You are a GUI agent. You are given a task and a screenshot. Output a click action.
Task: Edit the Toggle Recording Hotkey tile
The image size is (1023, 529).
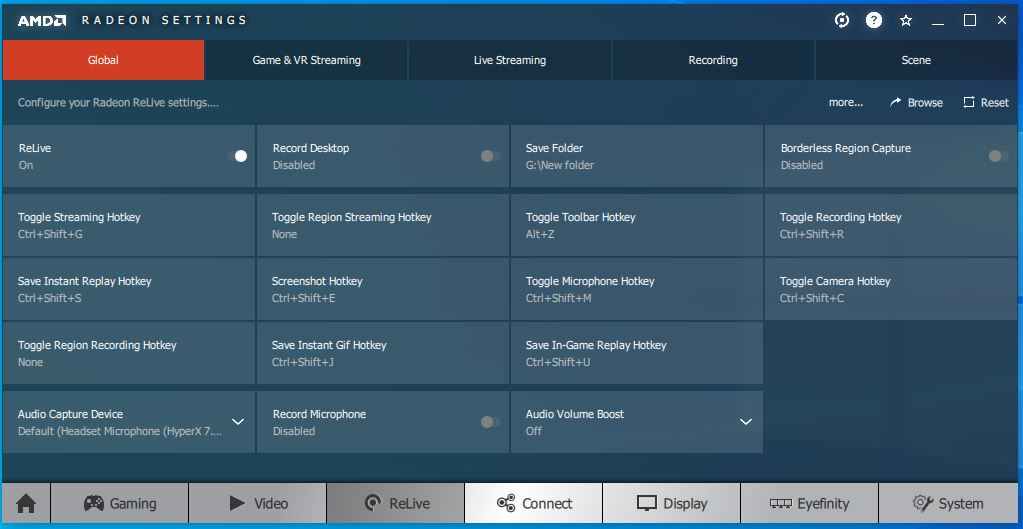[x=891, y=225]
